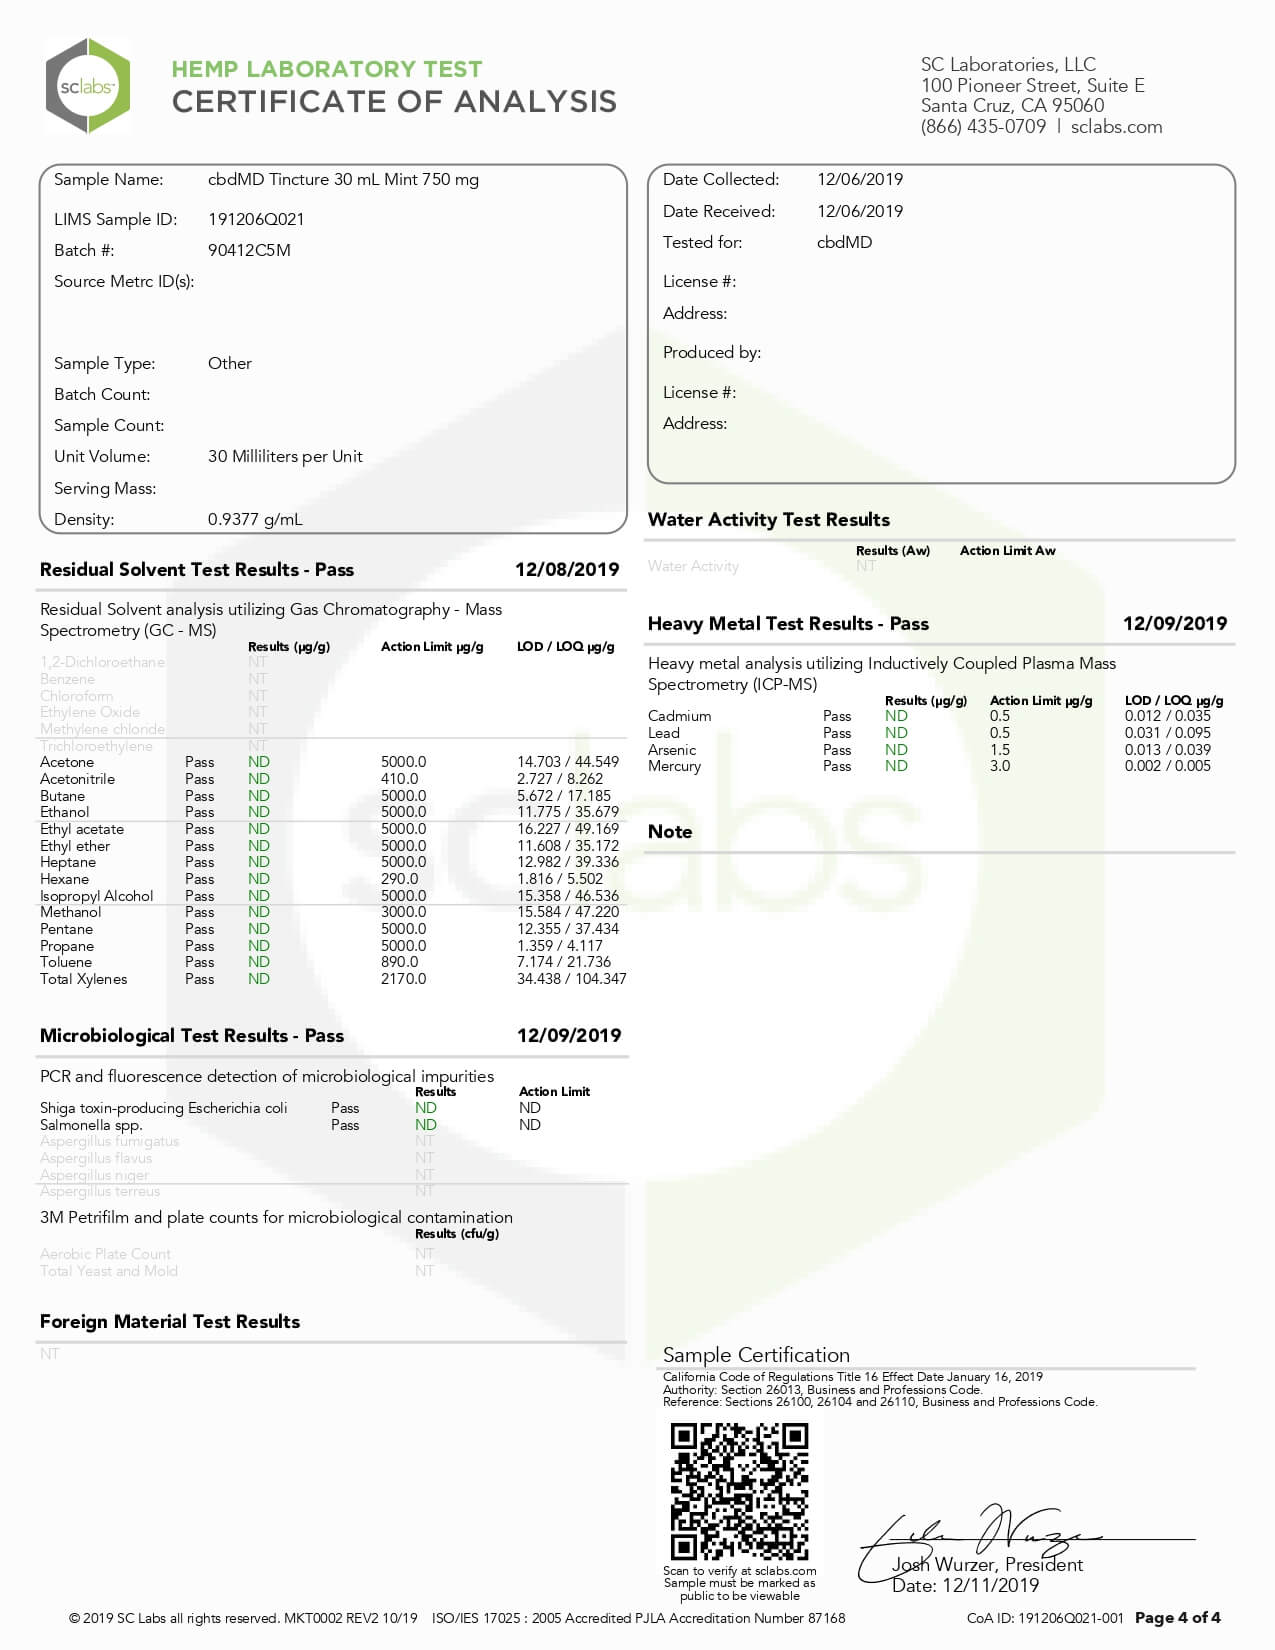
Task: Click the QR code for verification
Action: [x=739, y=1491]
